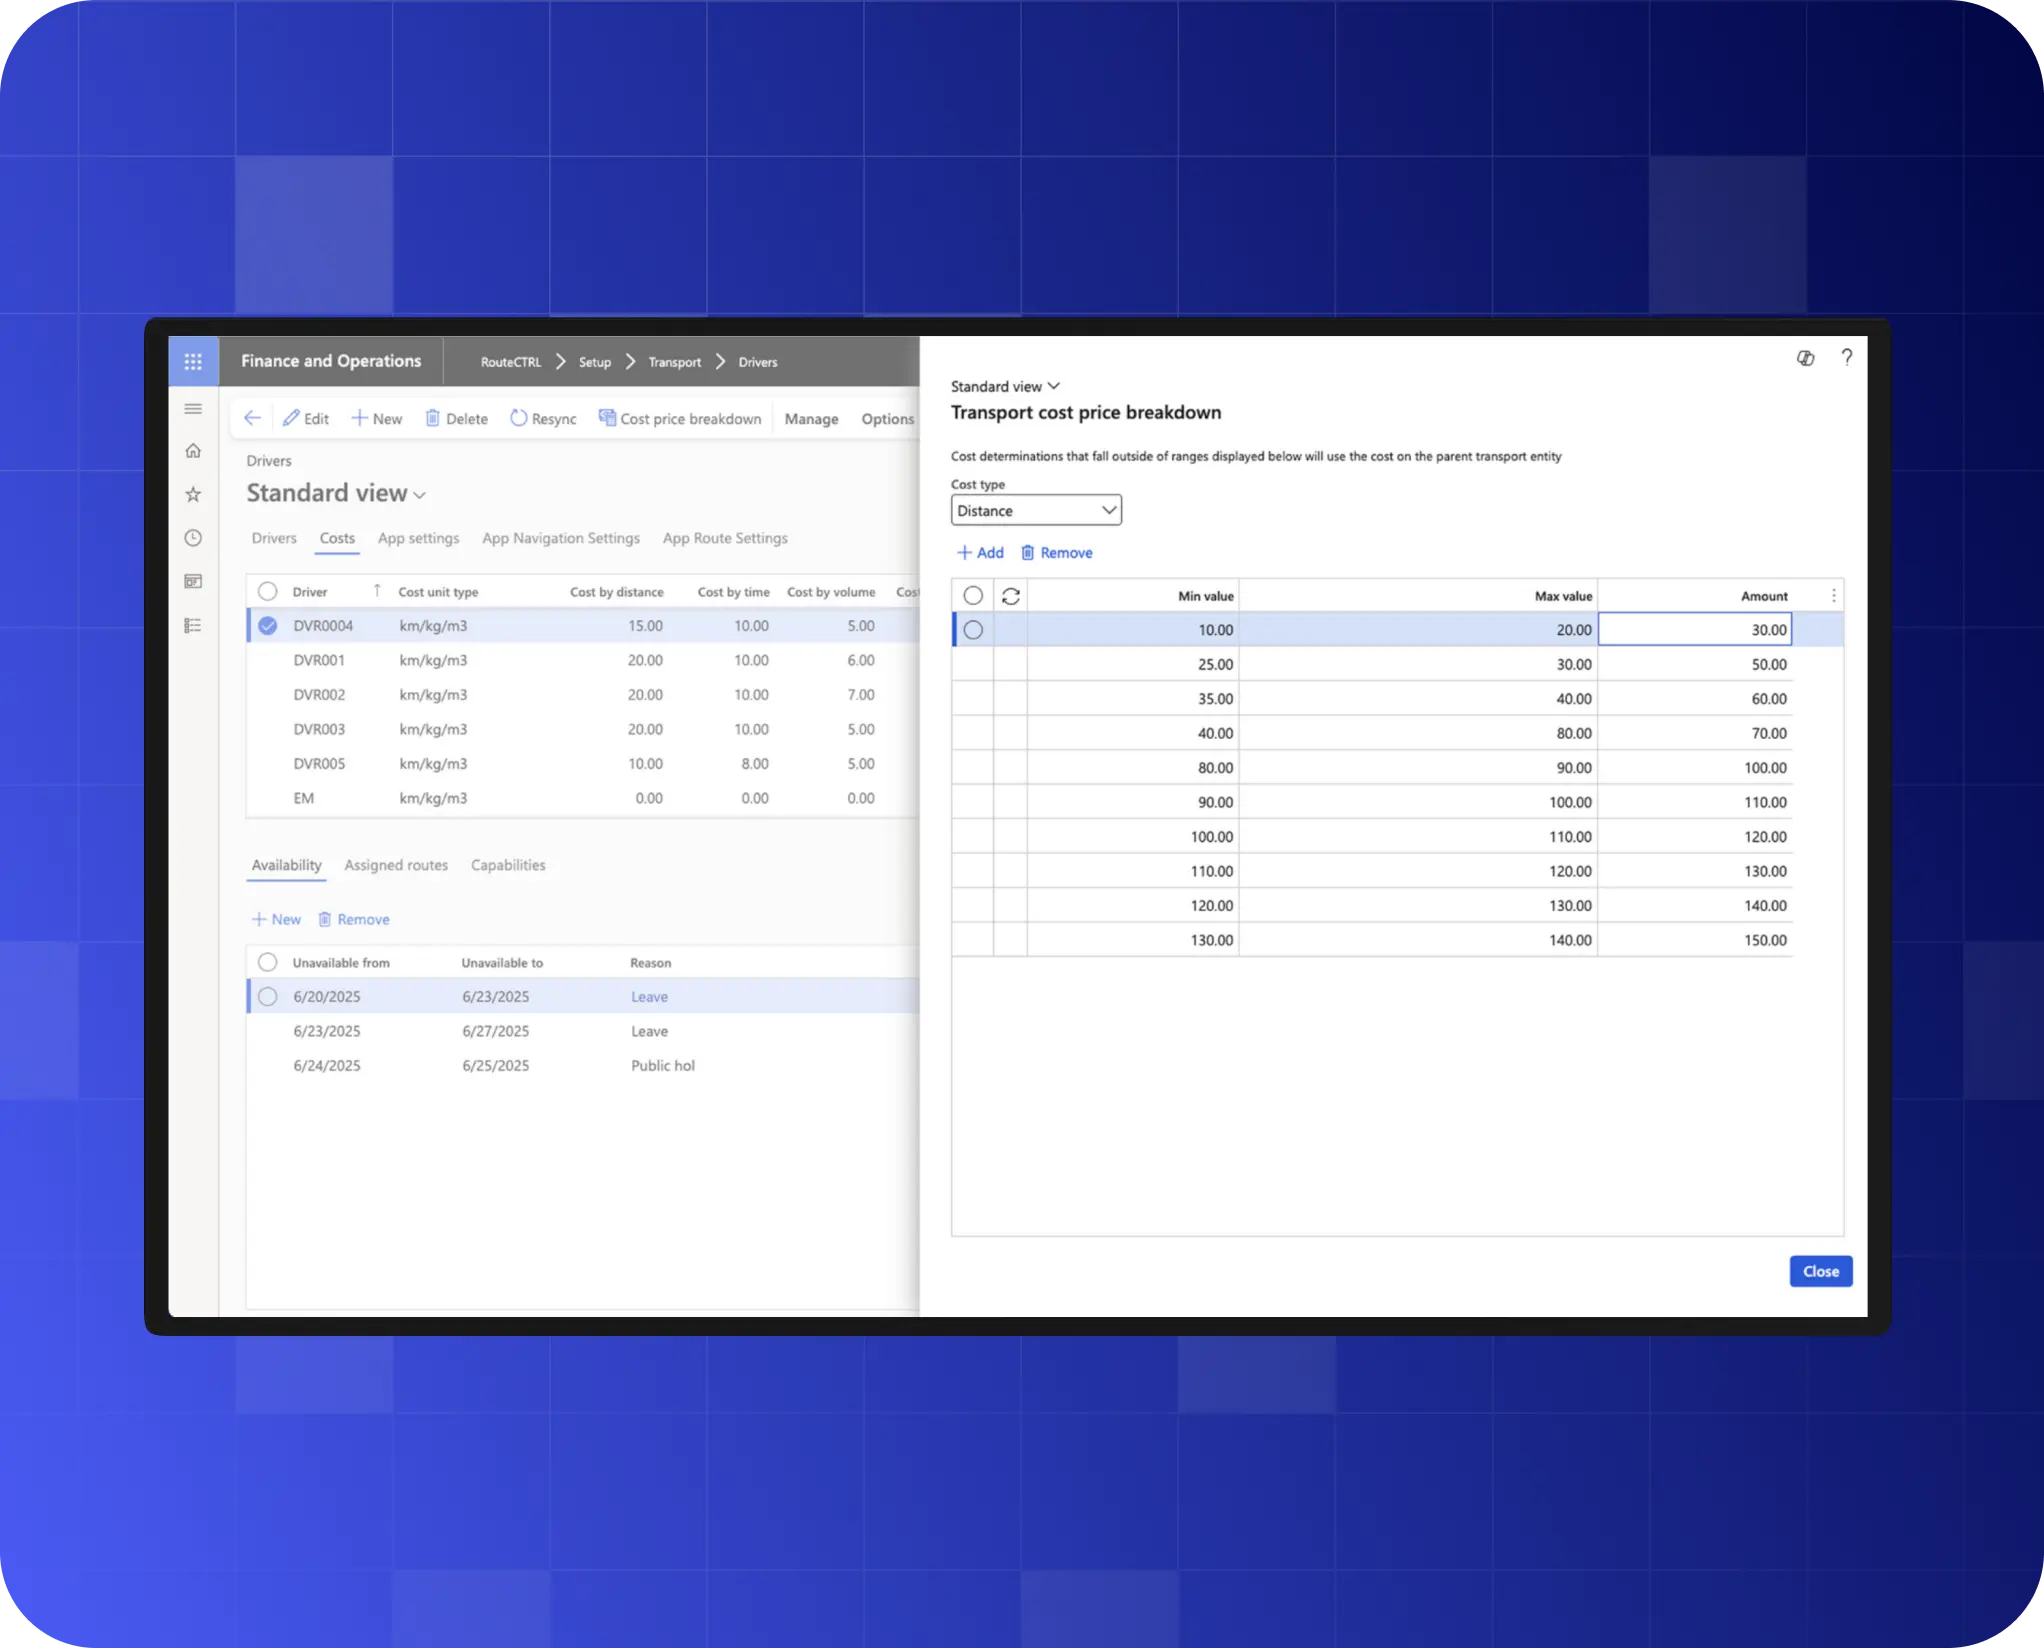Toggle select-all in availability grid

click(x=267, y=962)
